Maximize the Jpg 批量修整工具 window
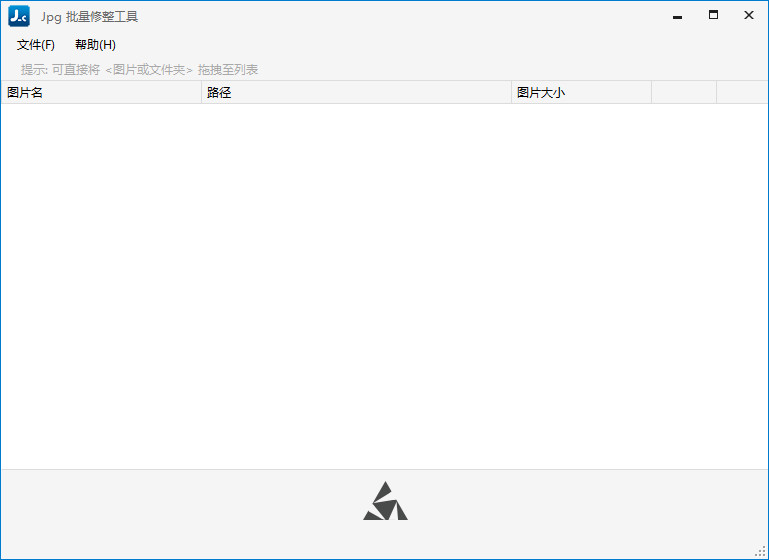The height and width of the screenshot is (560, 769). click(x=713, y=15)
